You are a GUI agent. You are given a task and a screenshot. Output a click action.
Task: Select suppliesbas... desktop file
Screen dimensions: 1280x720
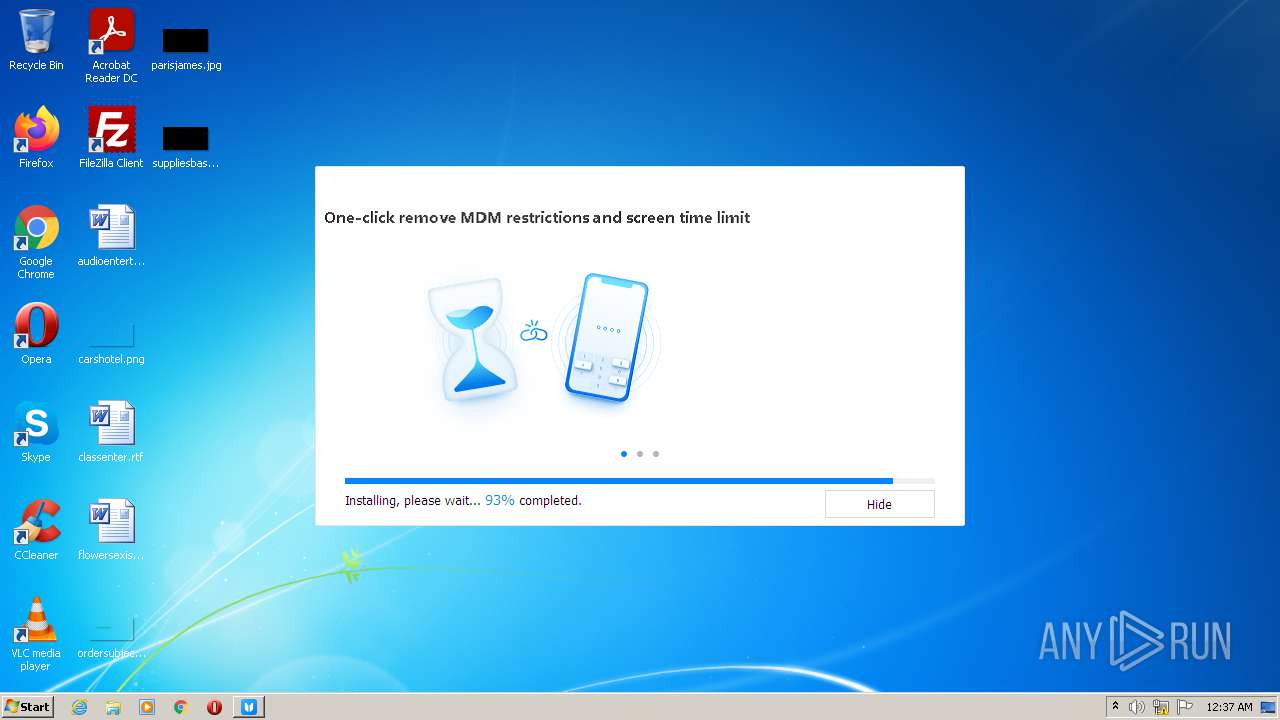click(x=186, y=146)
